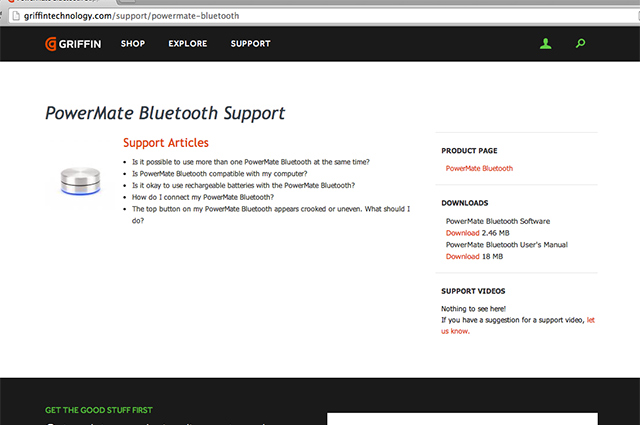Click the 'PowerMate Bluetooth Support' page title

tap(165, 113)
